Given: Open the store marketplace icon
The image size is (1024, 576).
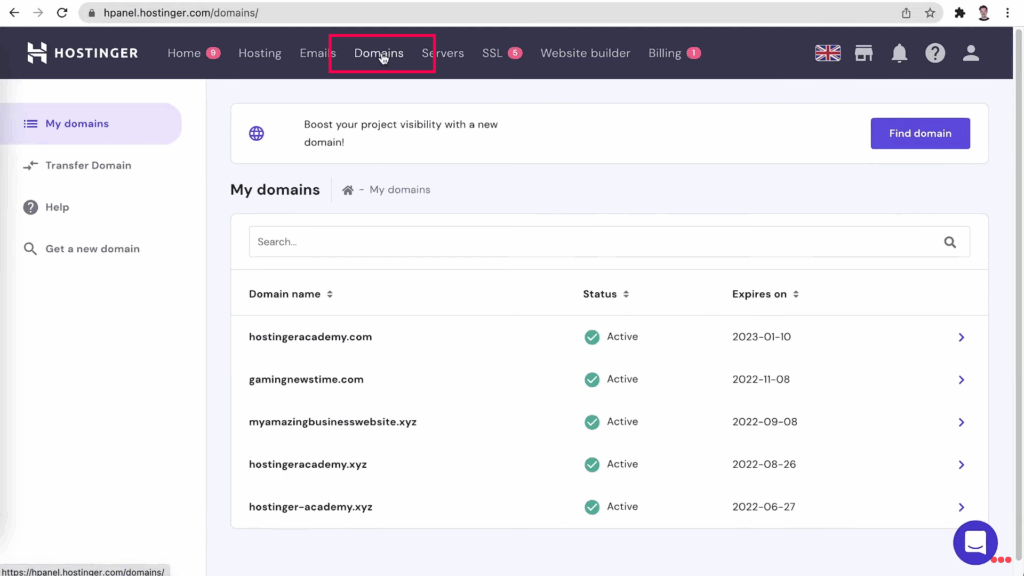Looking at the screenshot, I should (863, 53).
